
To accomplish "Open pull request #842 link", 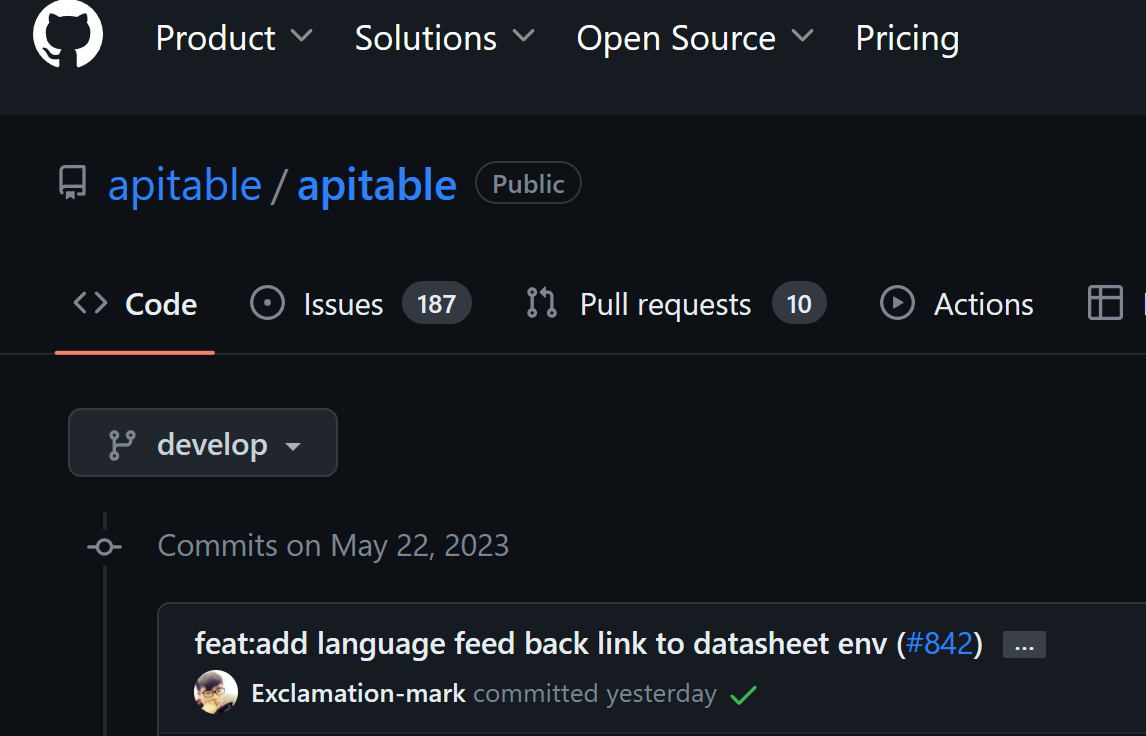I will (939, 643).
